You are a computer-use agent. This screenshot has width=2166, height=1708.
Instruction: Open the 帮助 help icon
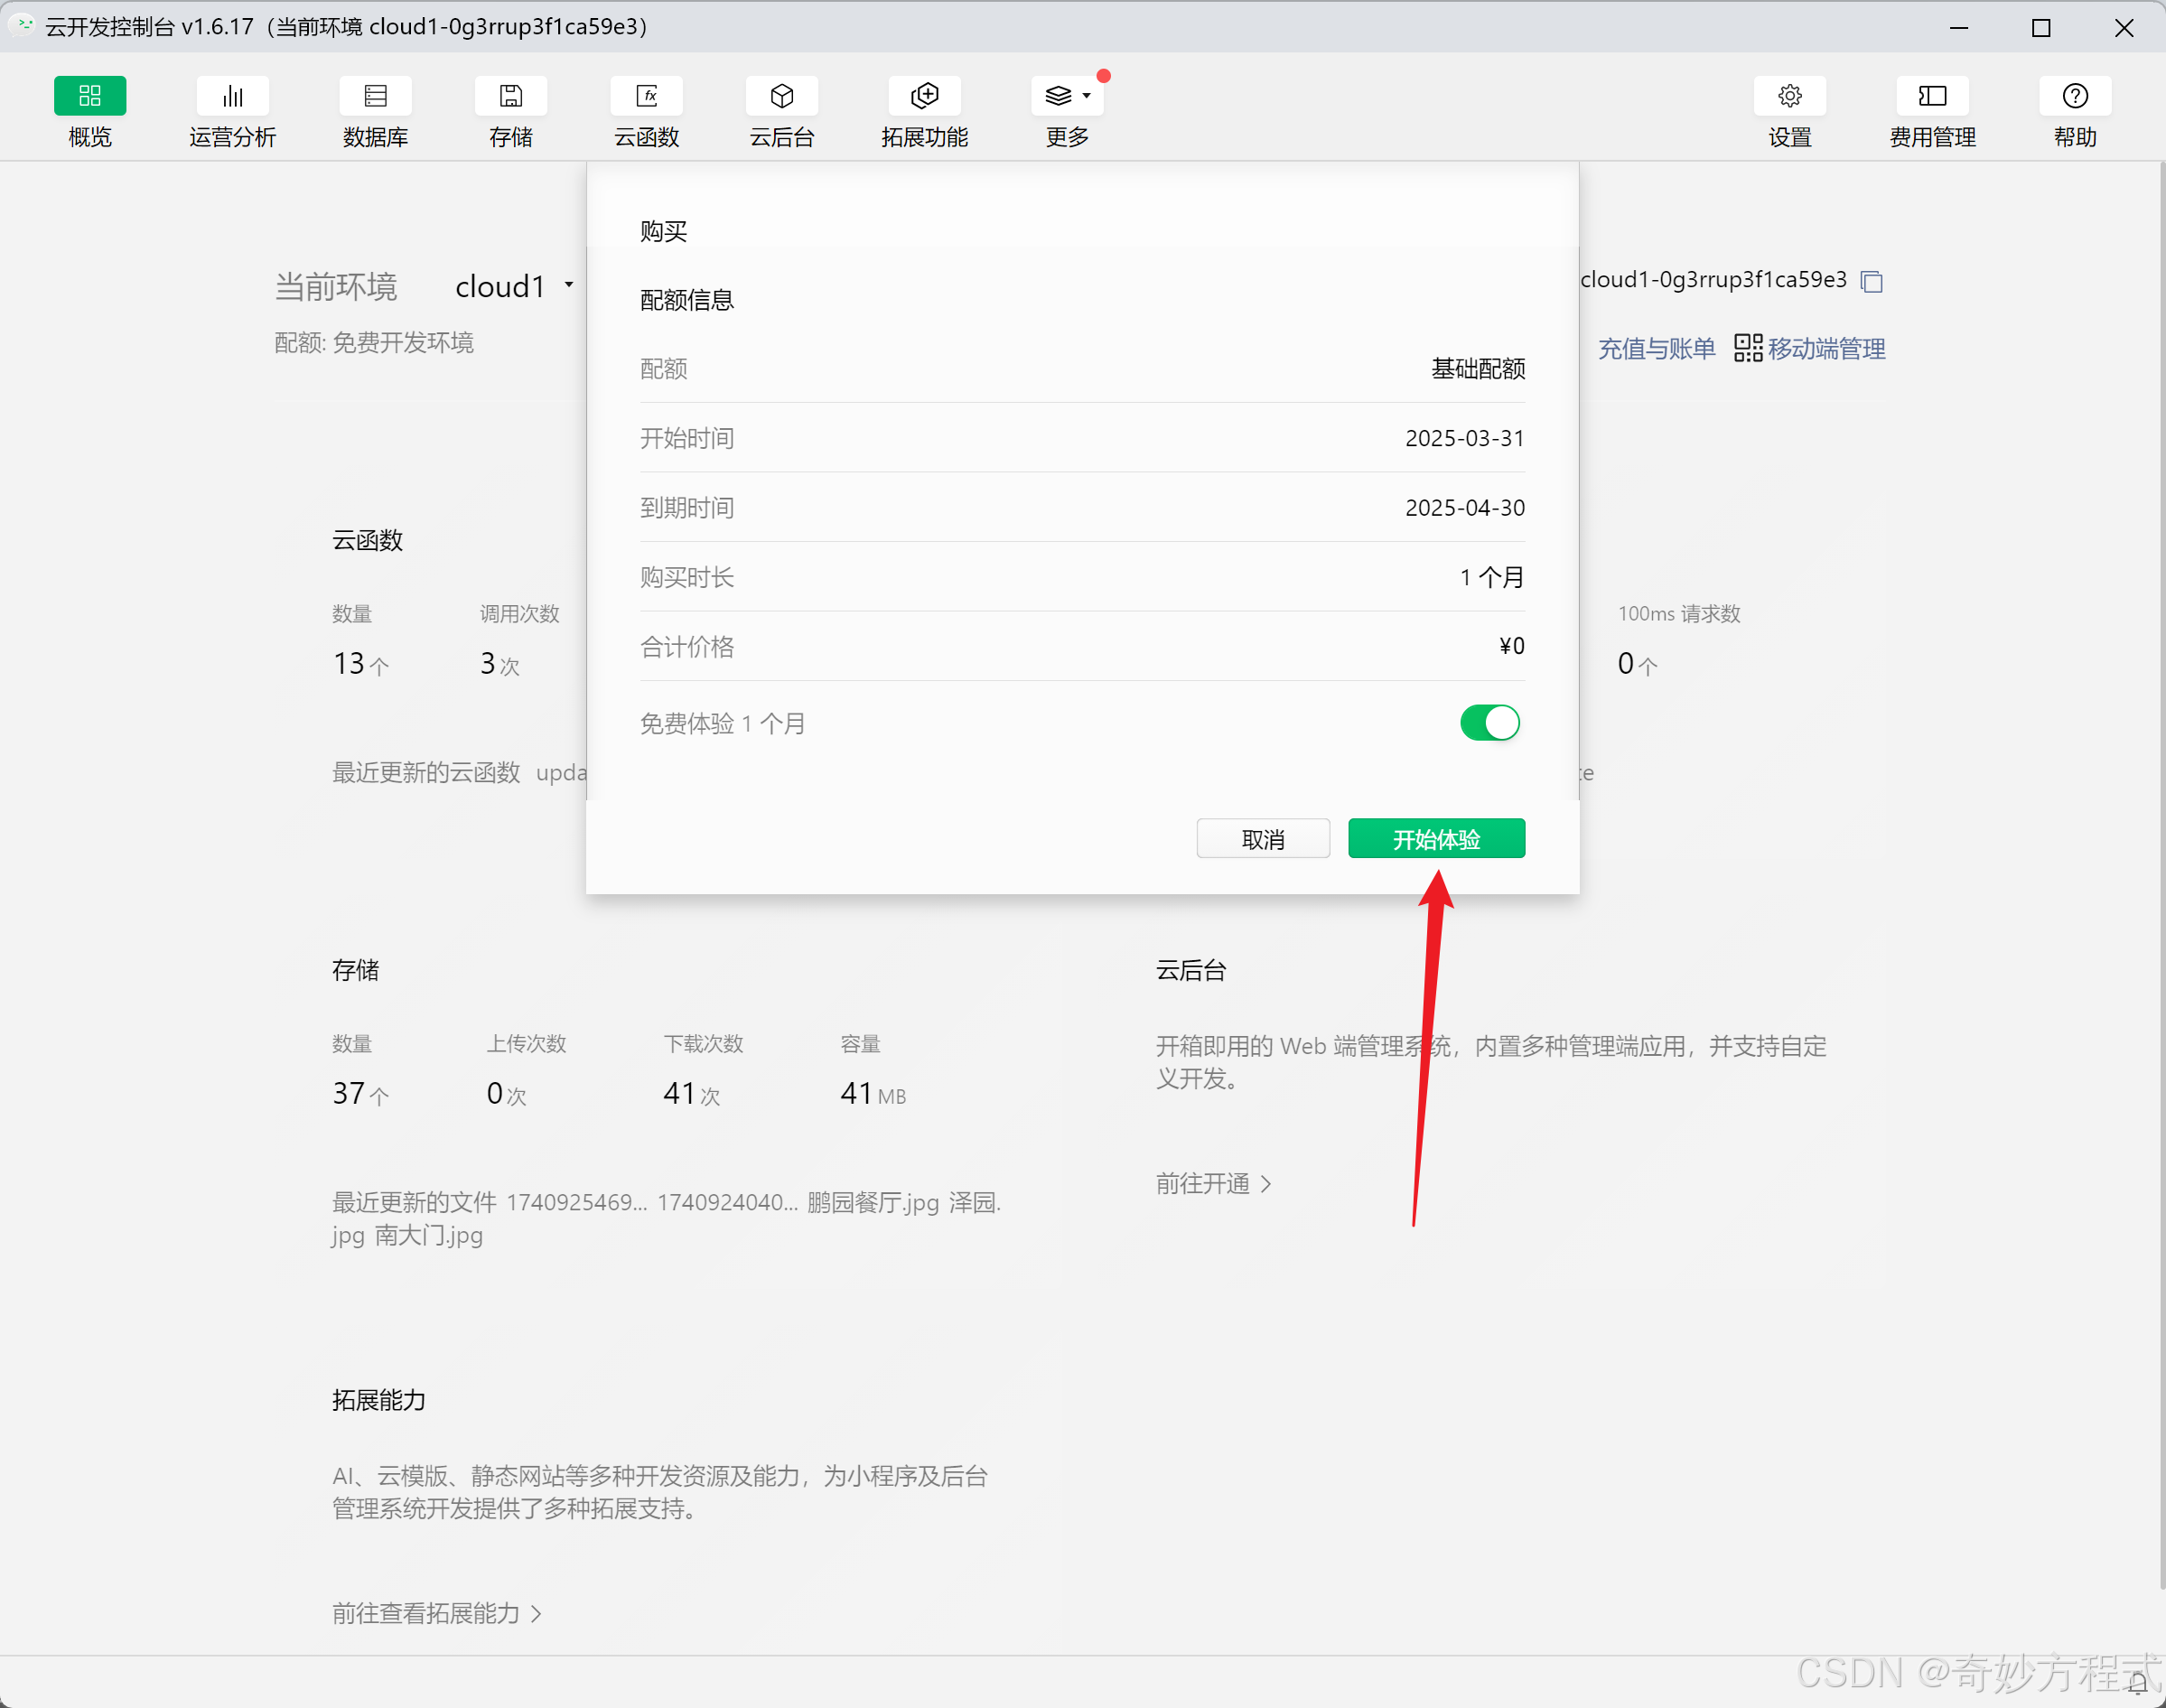[x=2075, y=96]
